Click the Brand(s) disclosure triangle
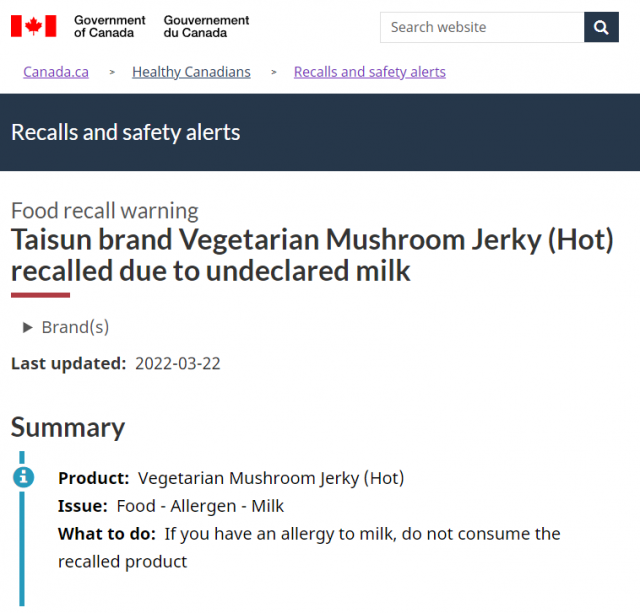Screen dimensions: 640x613 tap(27, 327)
